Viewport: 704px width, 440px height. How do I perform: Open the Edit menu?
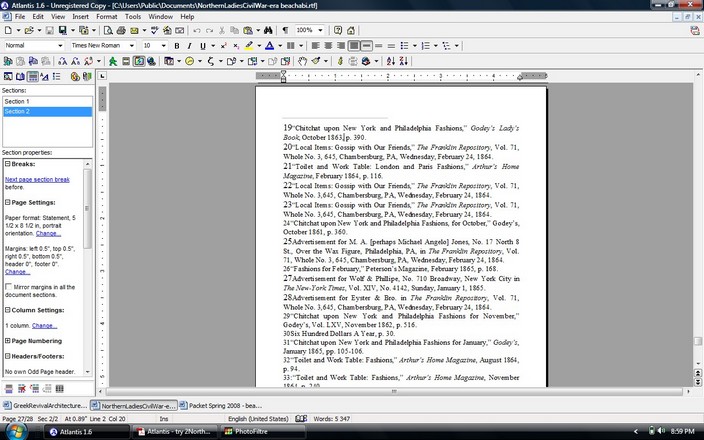[38, 17]
